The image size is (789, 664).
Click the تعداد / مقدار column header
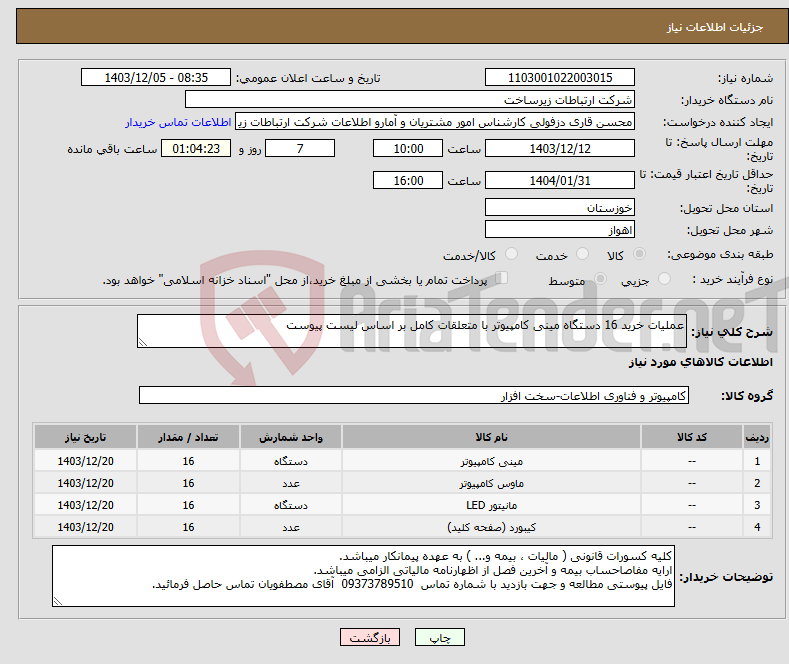pos(188,437)
